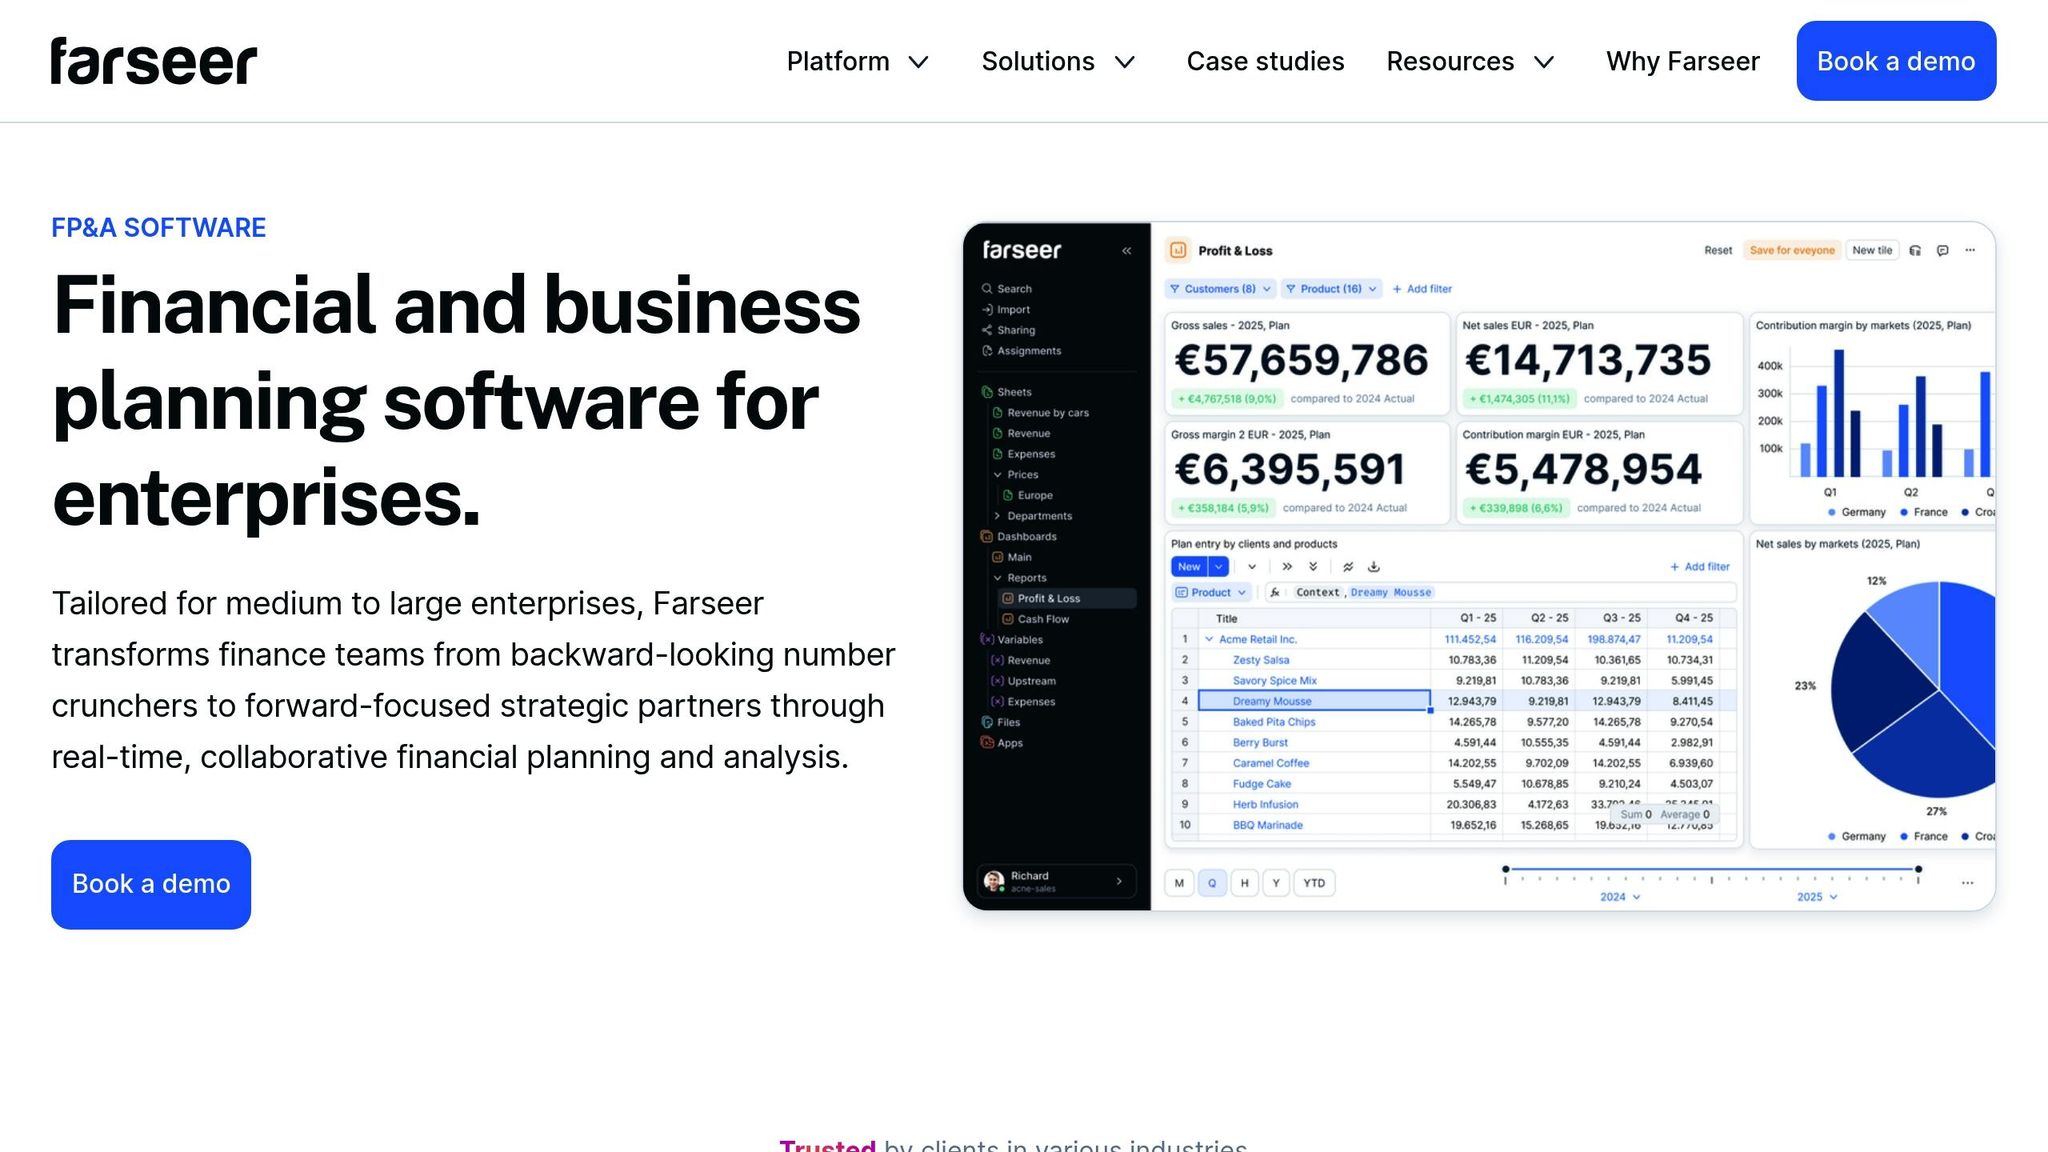Click the green Sheets section icon

[x=987, y=392]
